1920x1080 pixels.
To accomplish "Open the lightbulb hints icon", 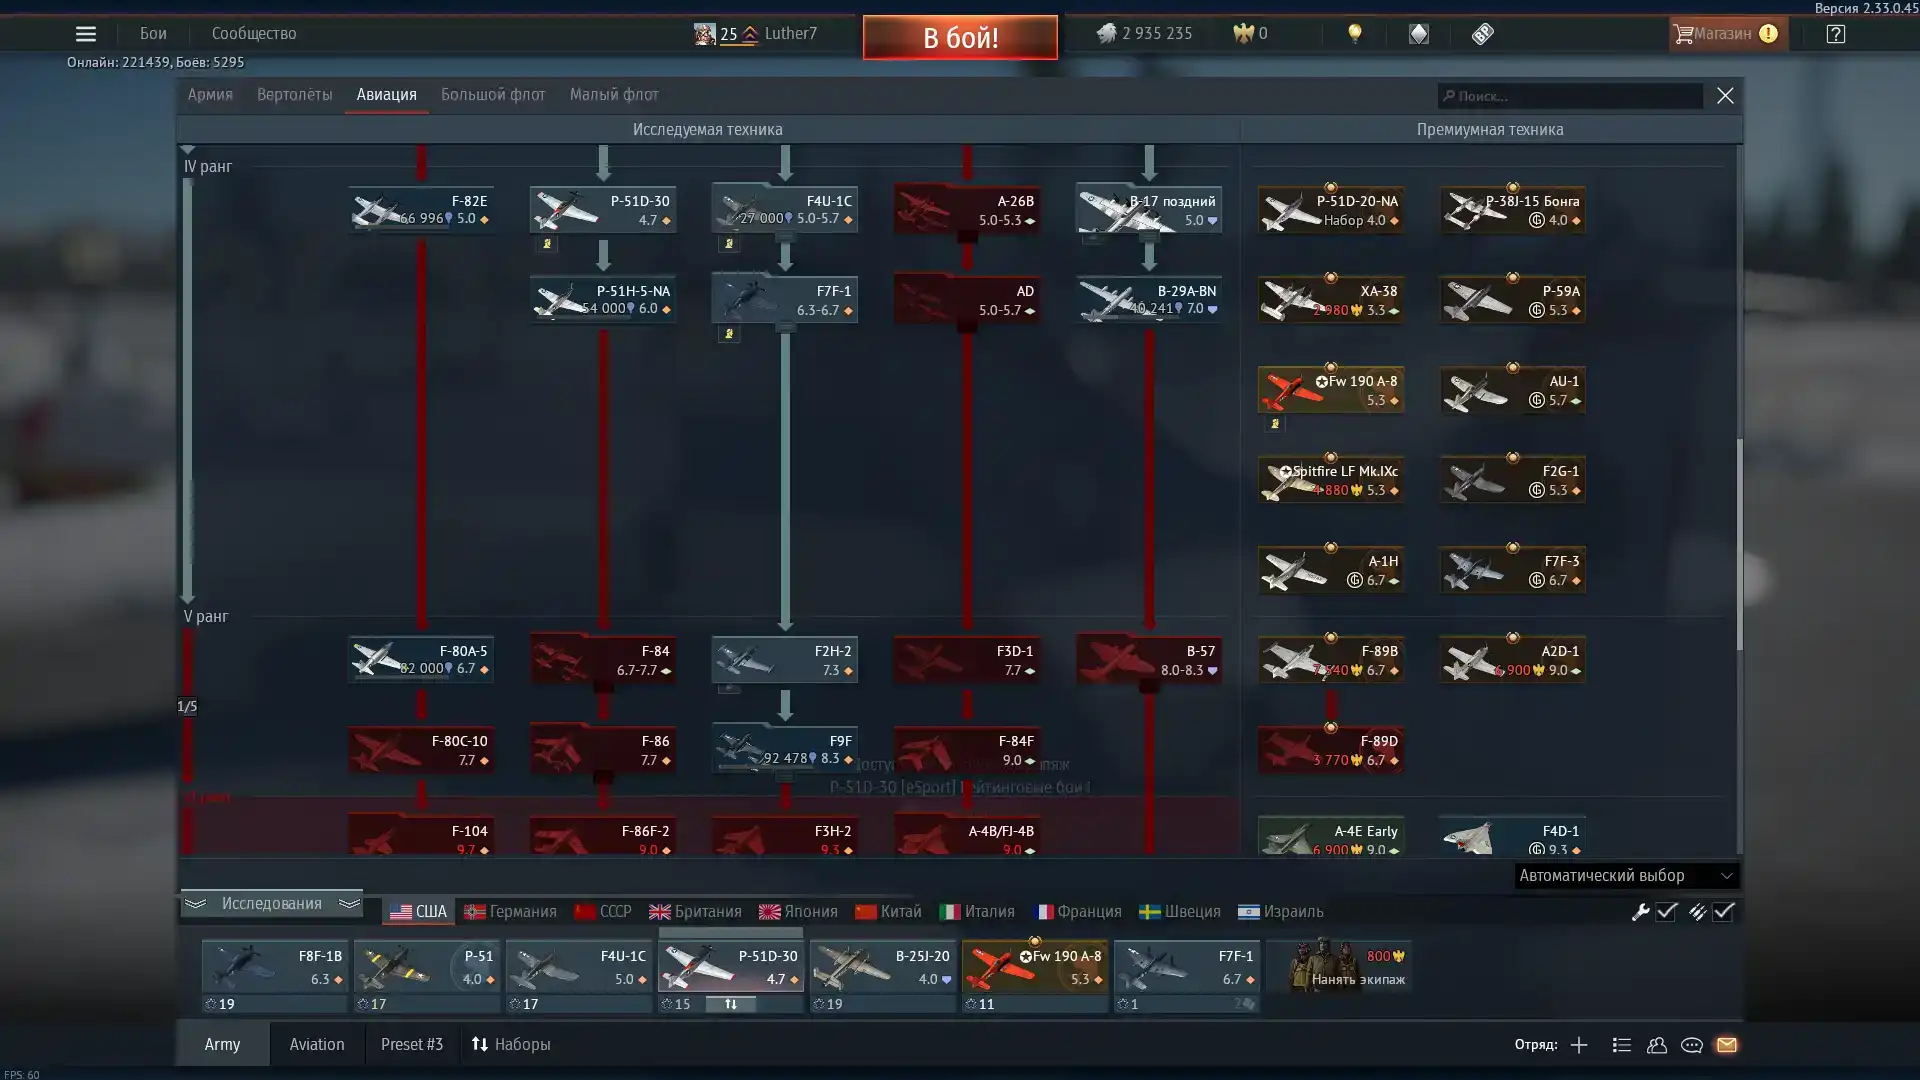I will tap(1355, 33).
